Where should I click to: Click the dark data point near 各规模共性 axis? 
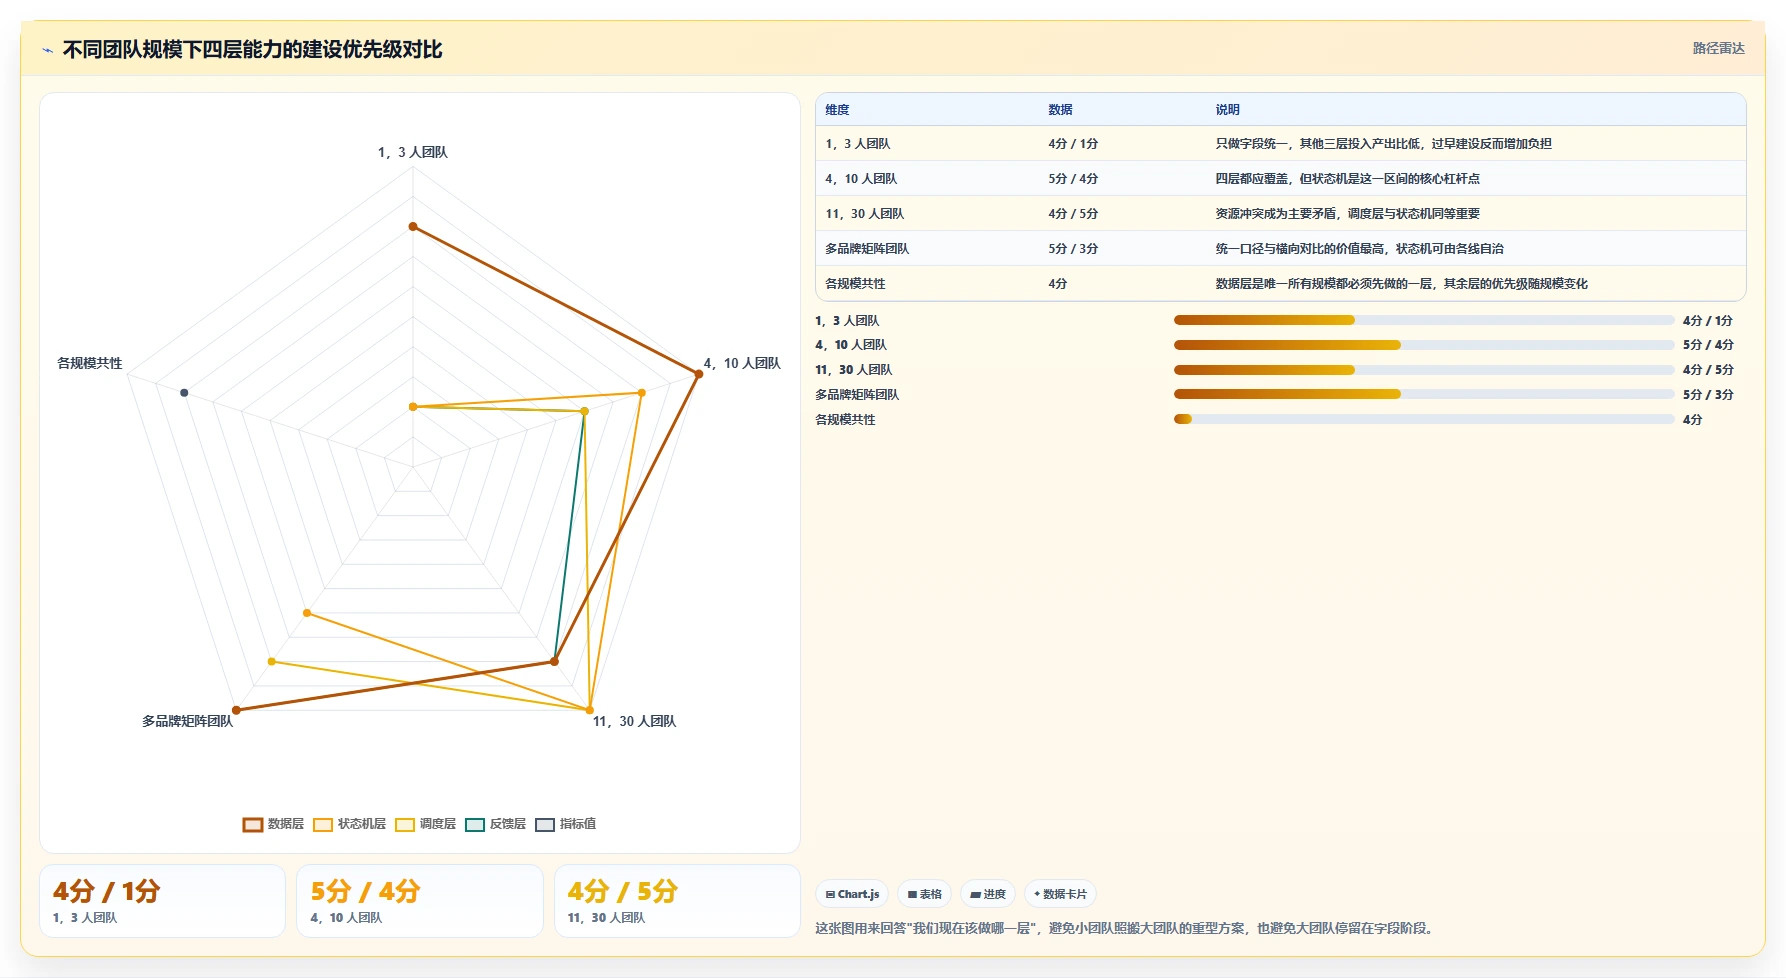point(184,393)
